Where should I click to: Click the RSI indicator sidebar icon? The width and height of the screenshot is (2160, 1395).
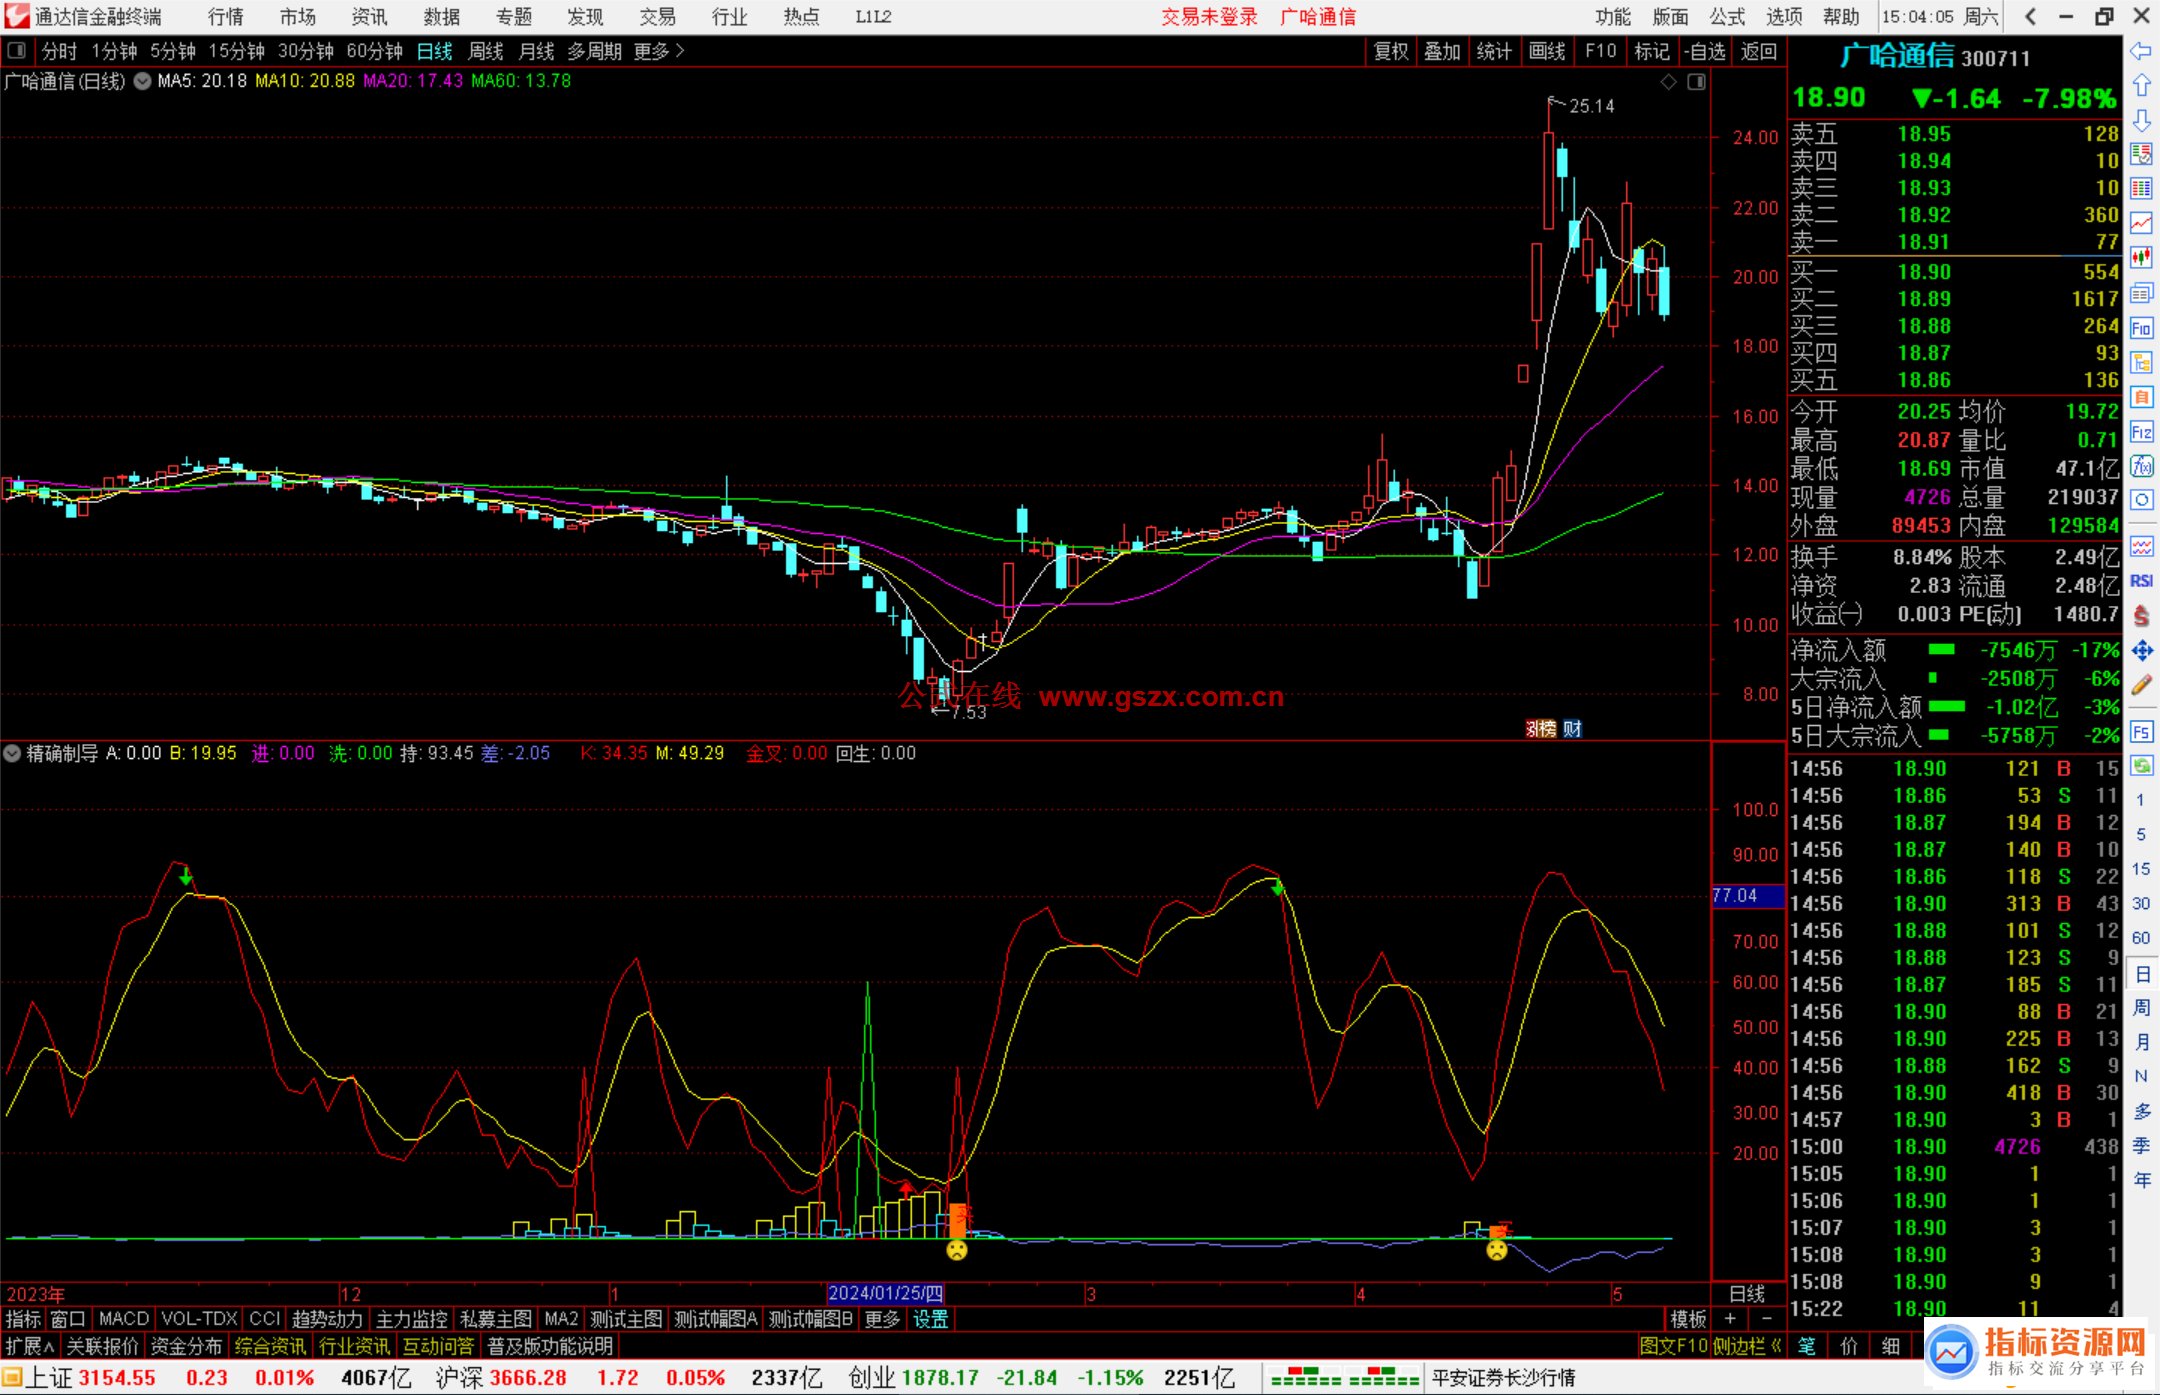pyautogui.click(x=2141, y=581)
